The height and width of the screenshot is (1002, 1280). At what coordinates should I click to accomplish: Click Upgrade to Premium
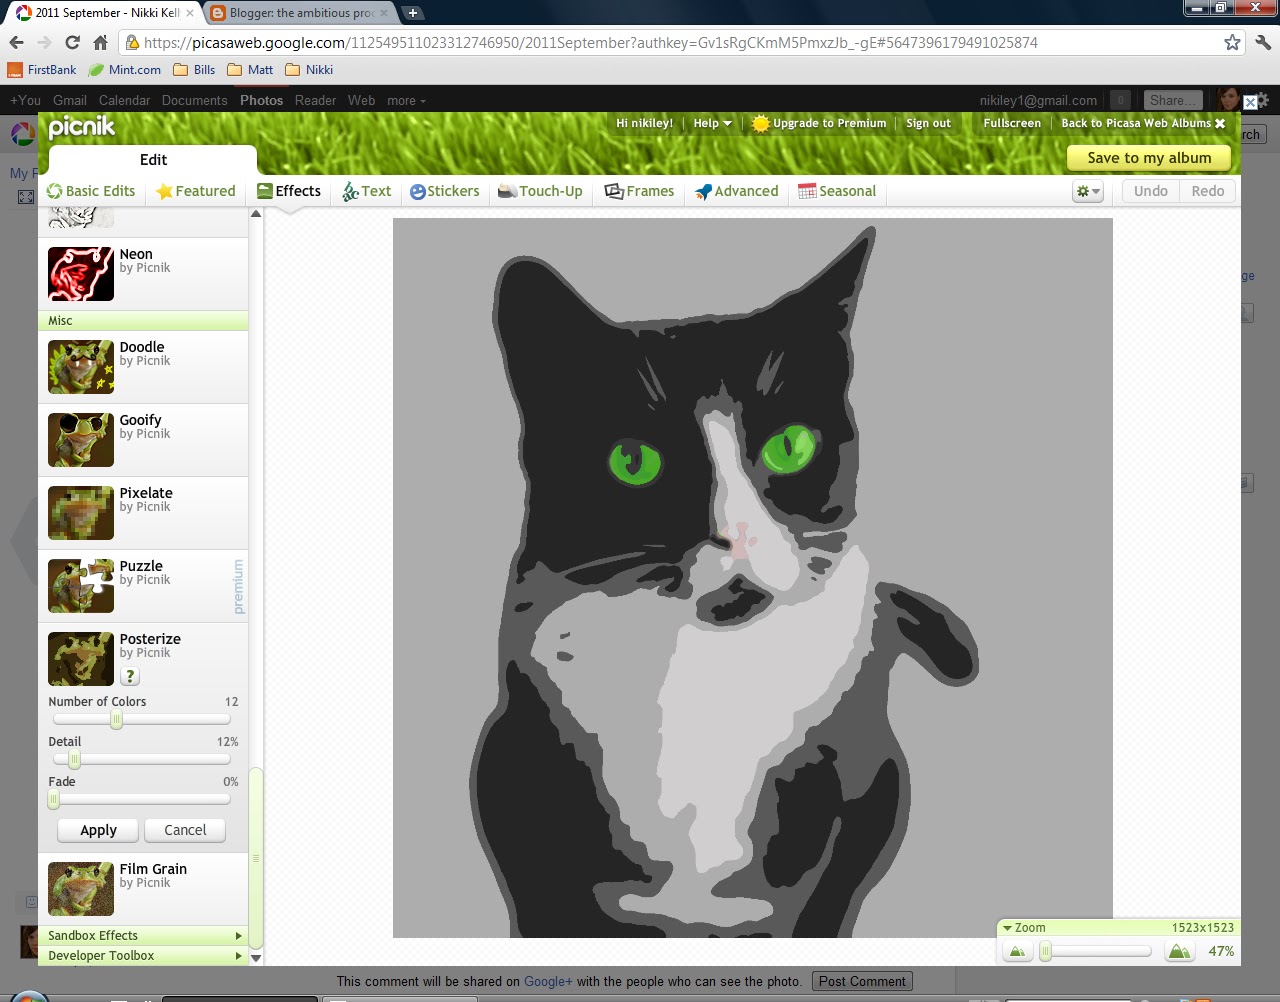[819, 123]
